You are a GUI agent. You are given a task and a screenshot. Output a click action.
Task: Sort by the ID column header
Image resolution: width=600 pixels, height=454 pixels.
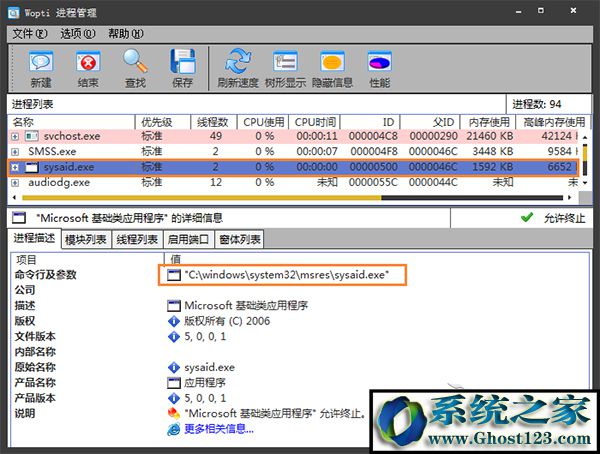tap(370, 122)
